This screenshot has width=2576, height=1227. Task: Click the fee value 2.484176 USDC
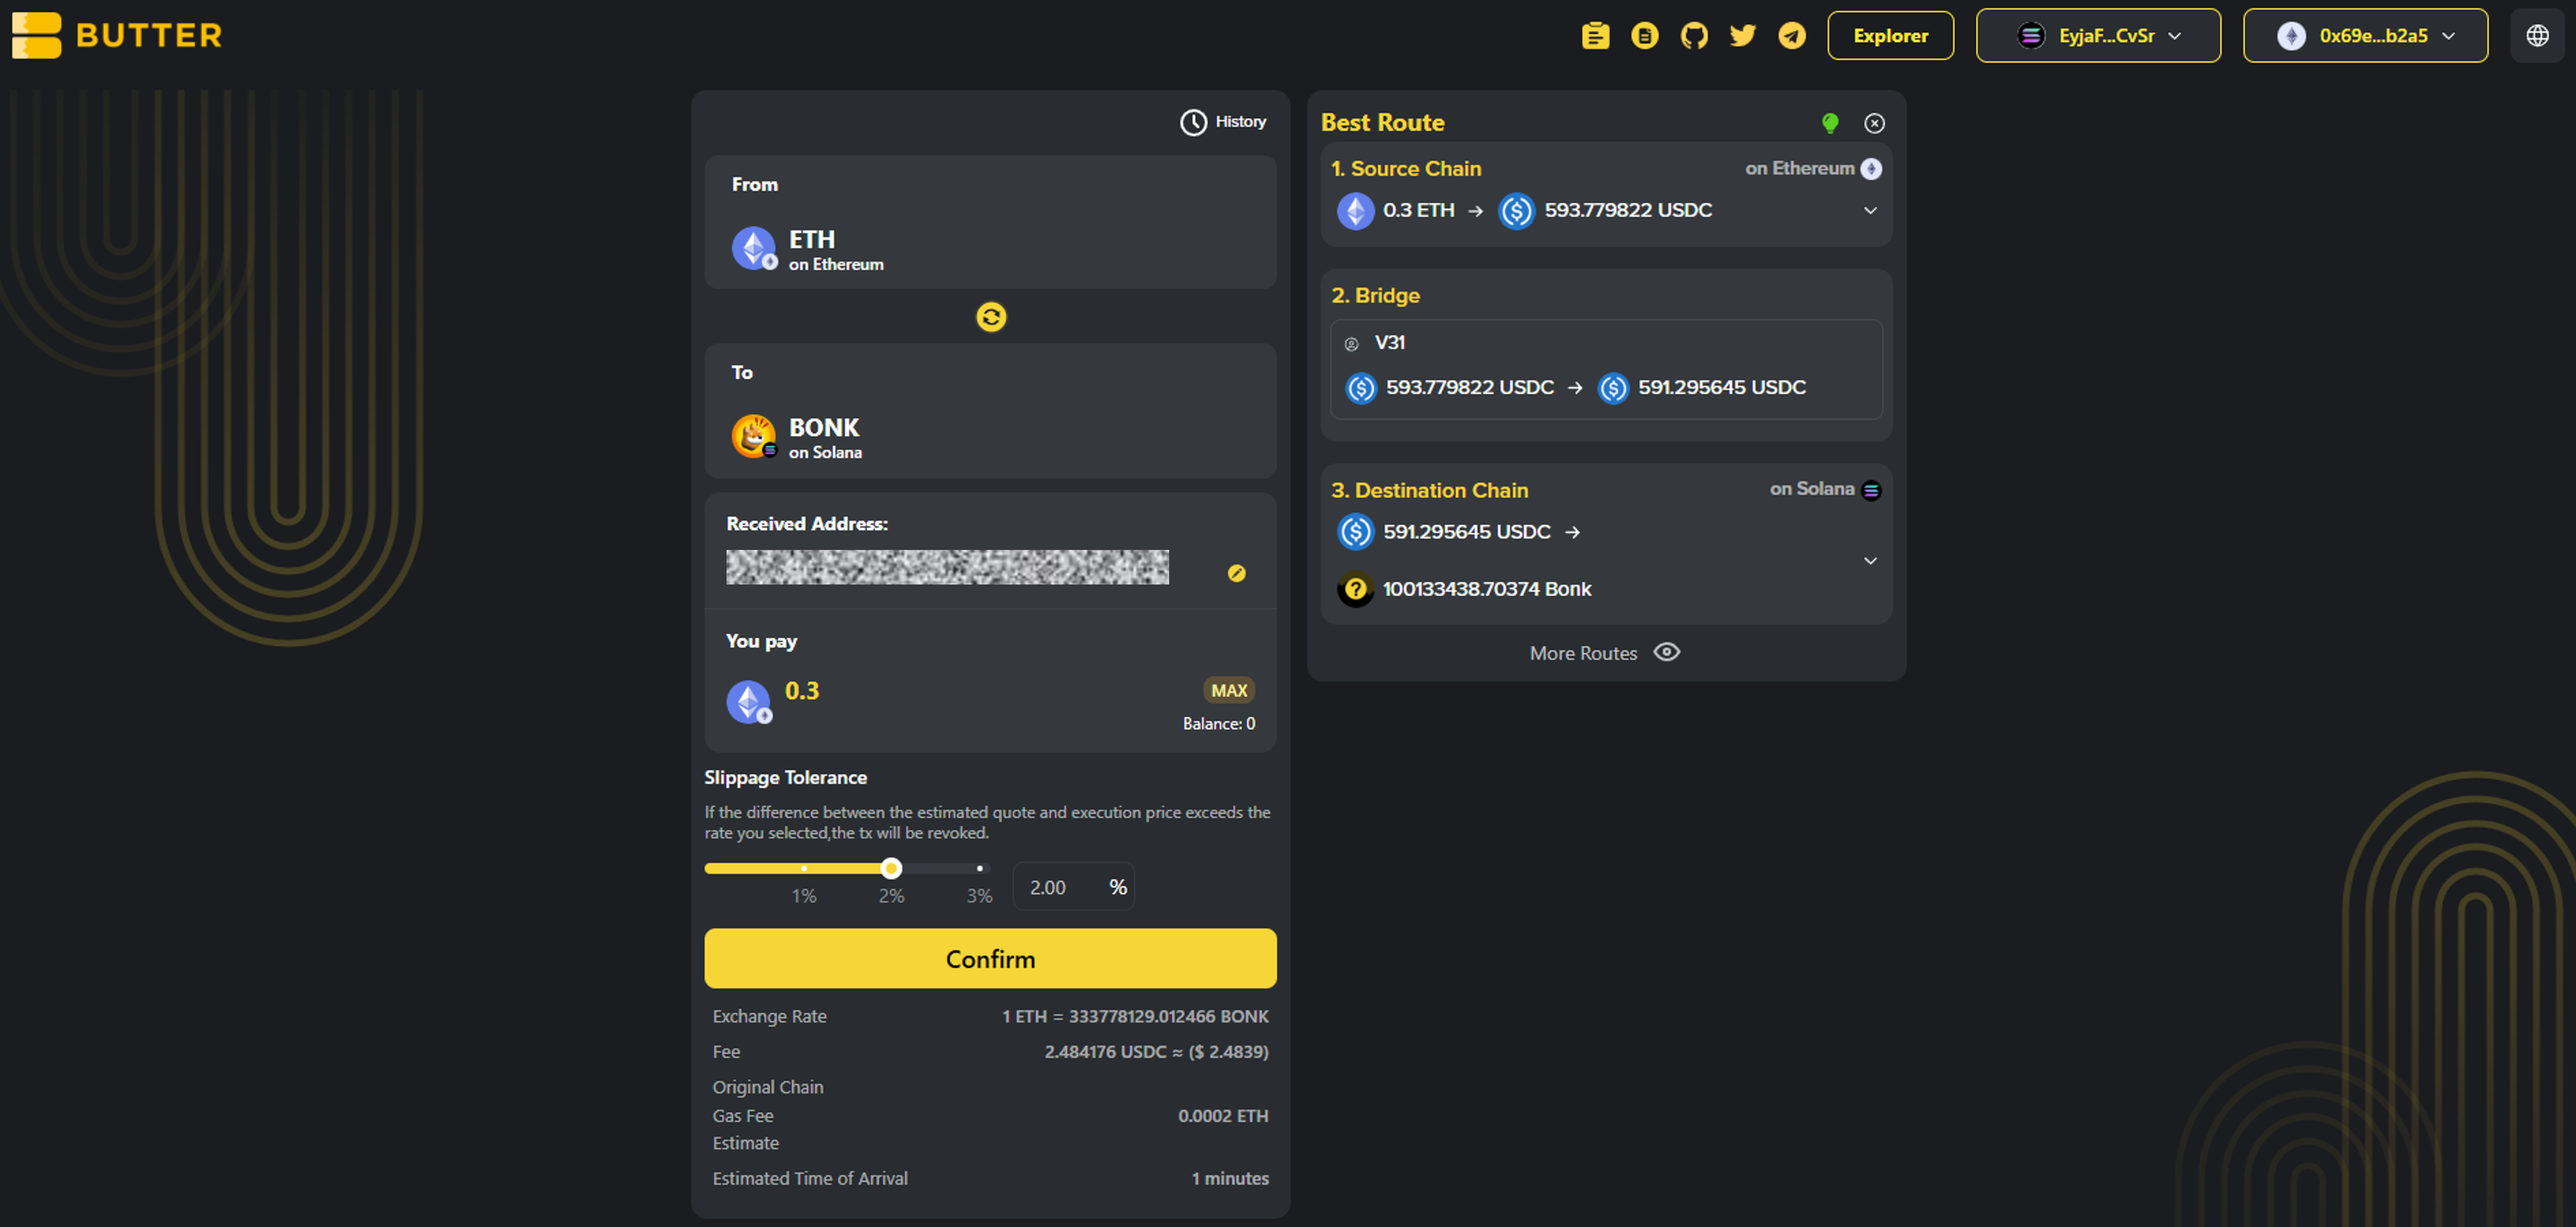point(1105,1052)
